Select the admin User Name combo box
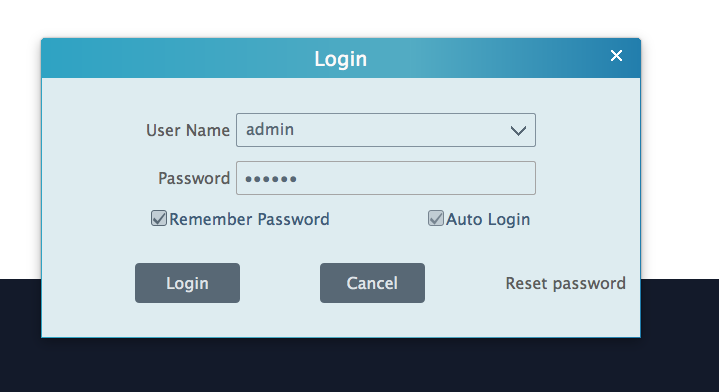The image size is (719, 392). point(386,130)
